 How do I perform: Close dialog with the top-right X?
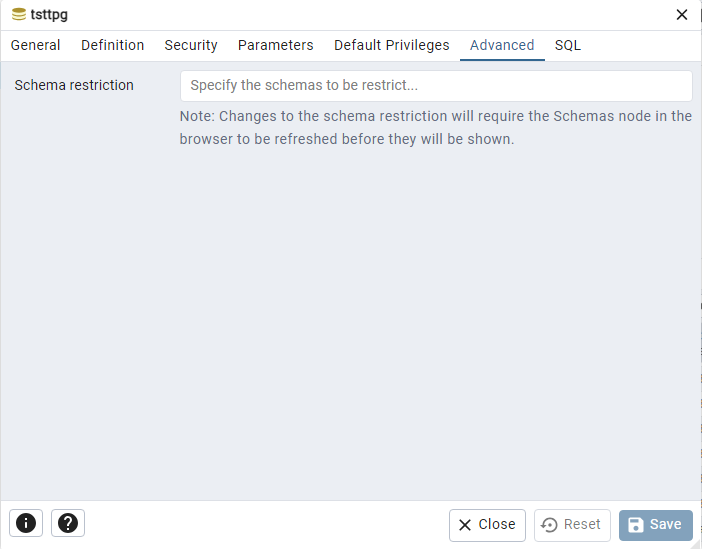[x=682, y=15]
